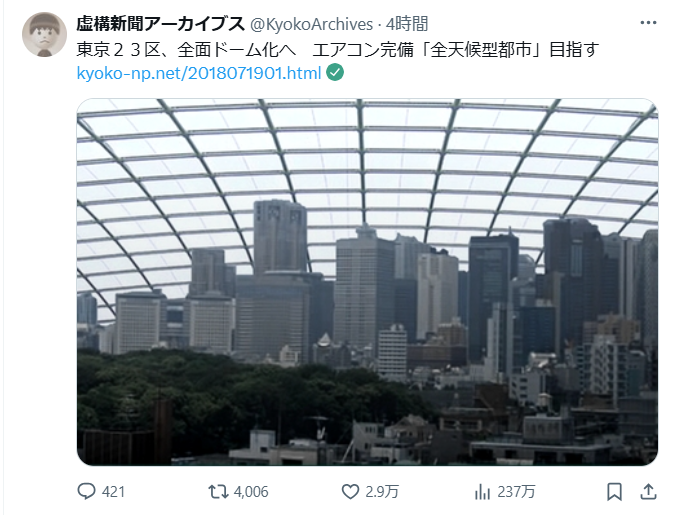This screenshot has width=675, height=515.
Task: Open kyoko-np.net article link
Action: (199, 73)
